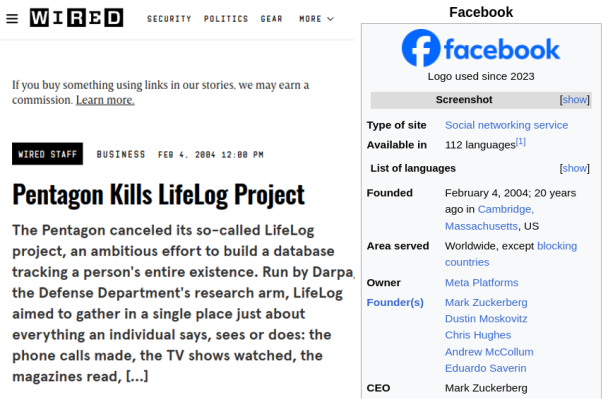The width and height of the screenshot is (608, 400).
Task: Show the List of languages
Action: [575, 168]
